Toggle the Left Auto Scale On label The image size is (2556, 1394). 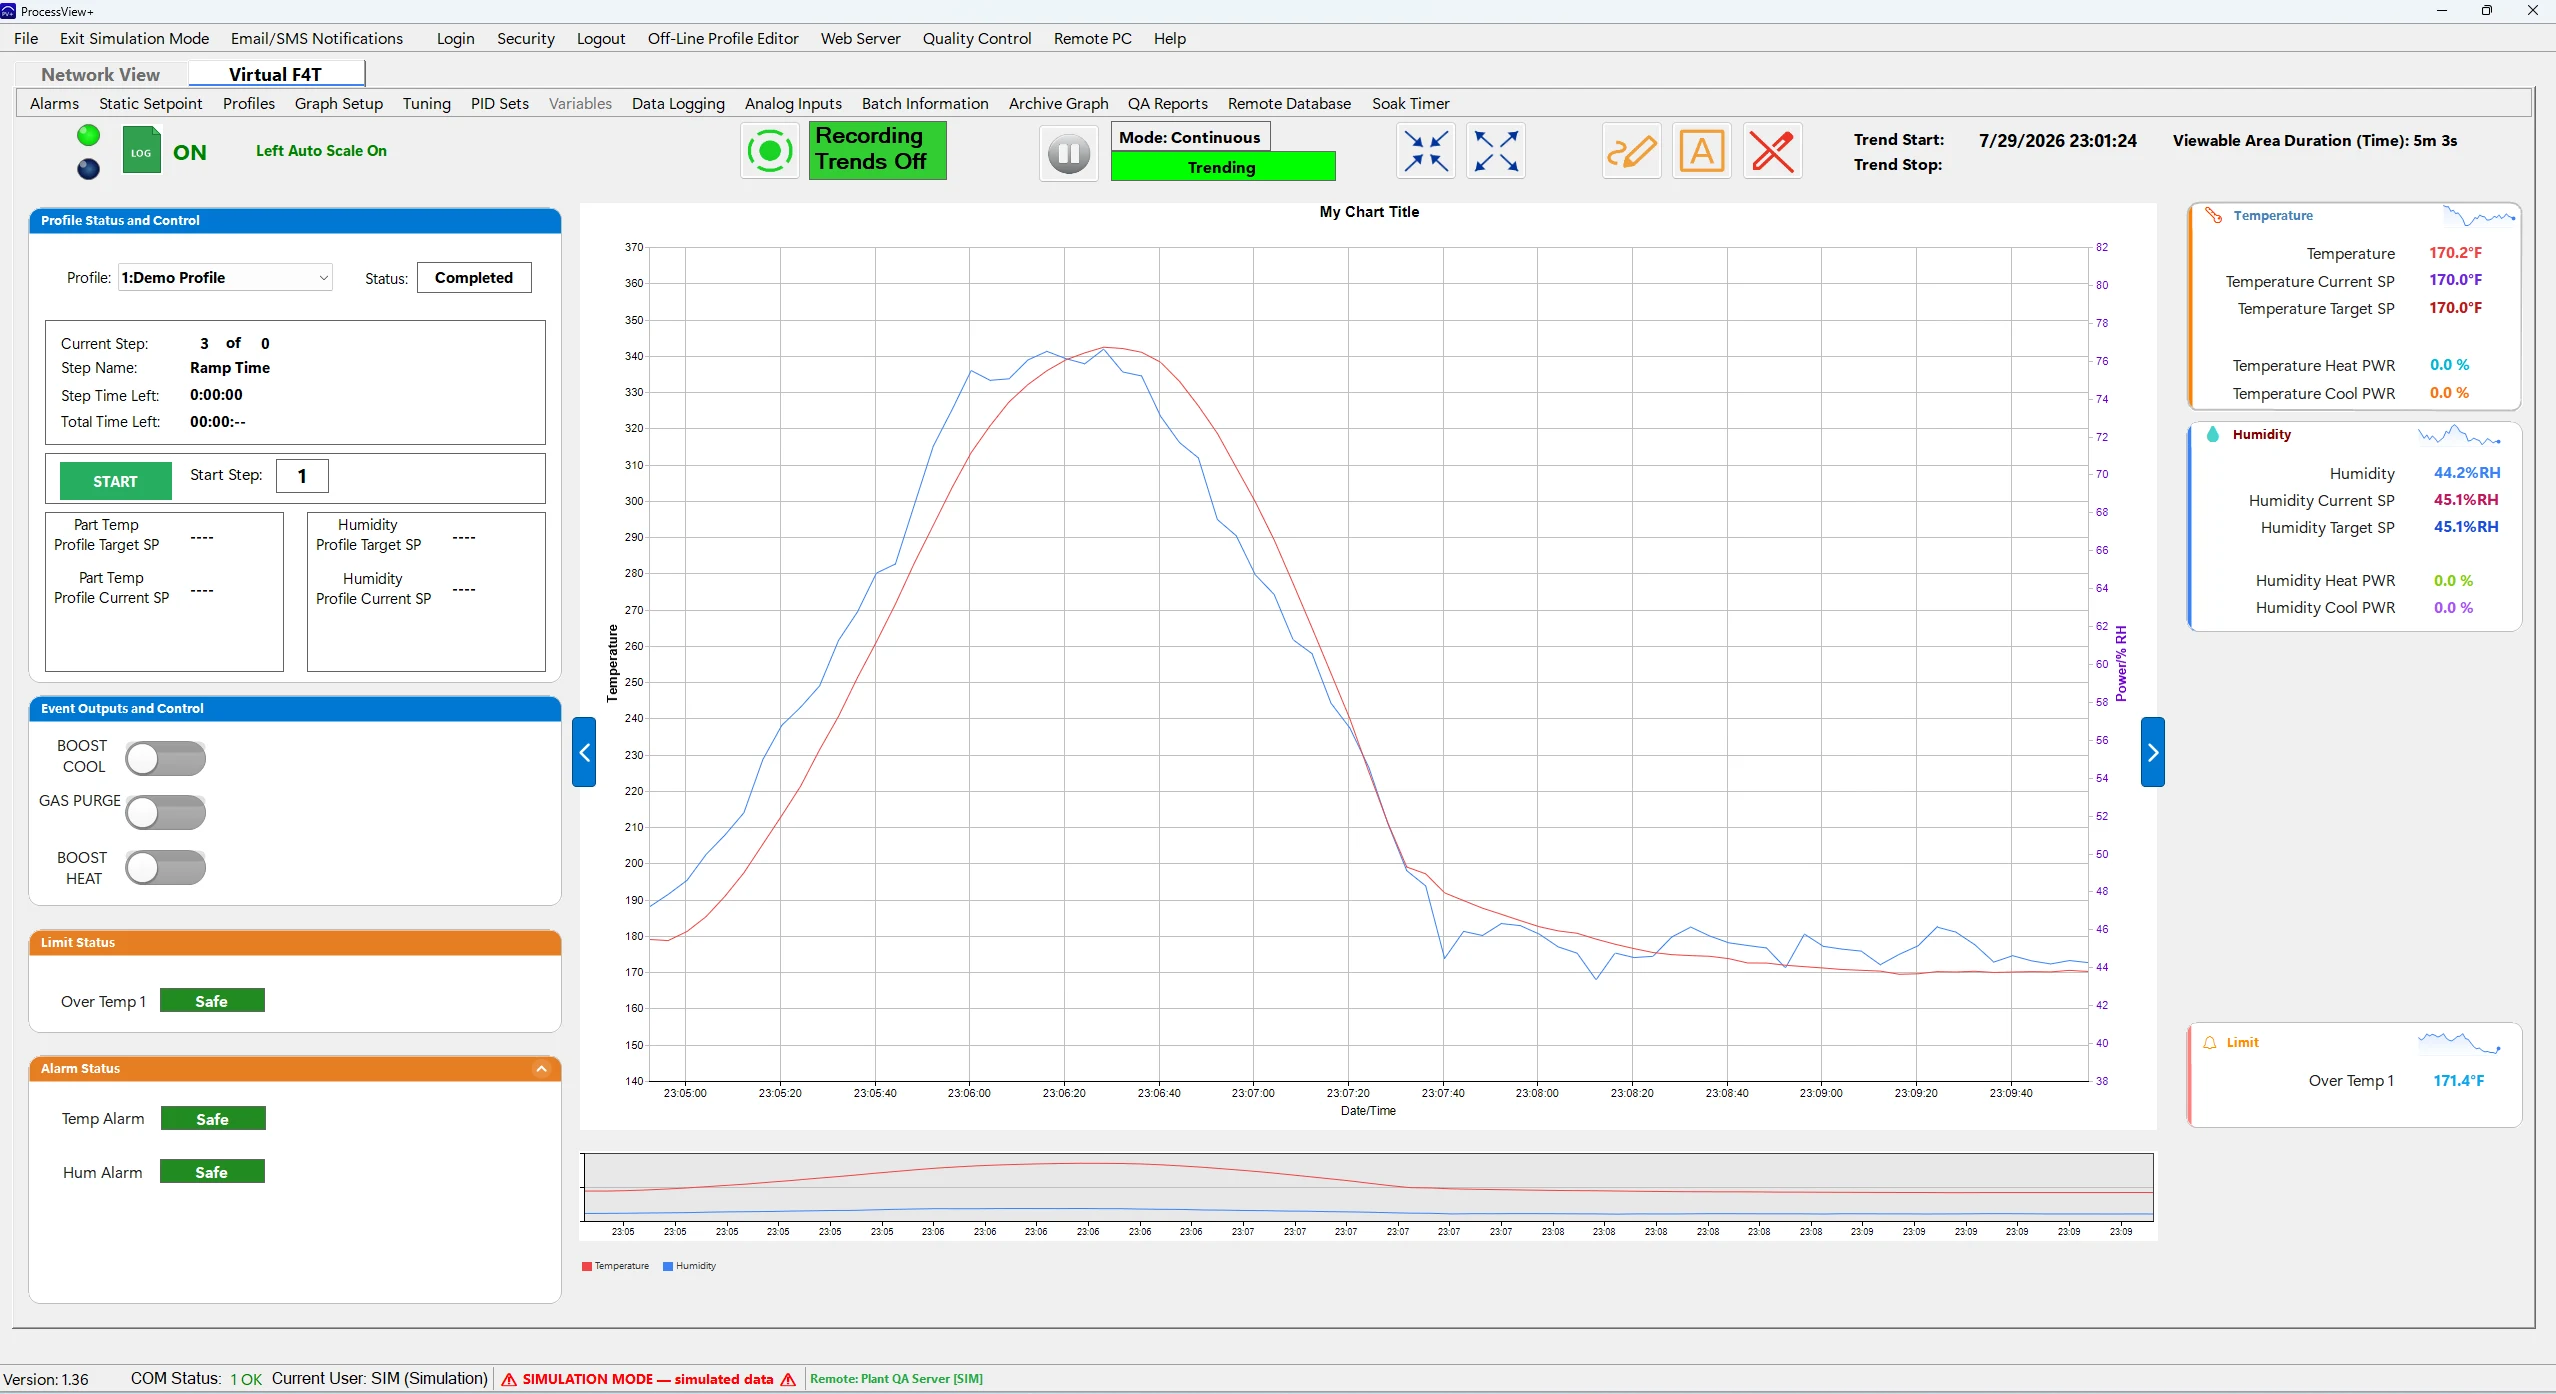tap(321, 151)
